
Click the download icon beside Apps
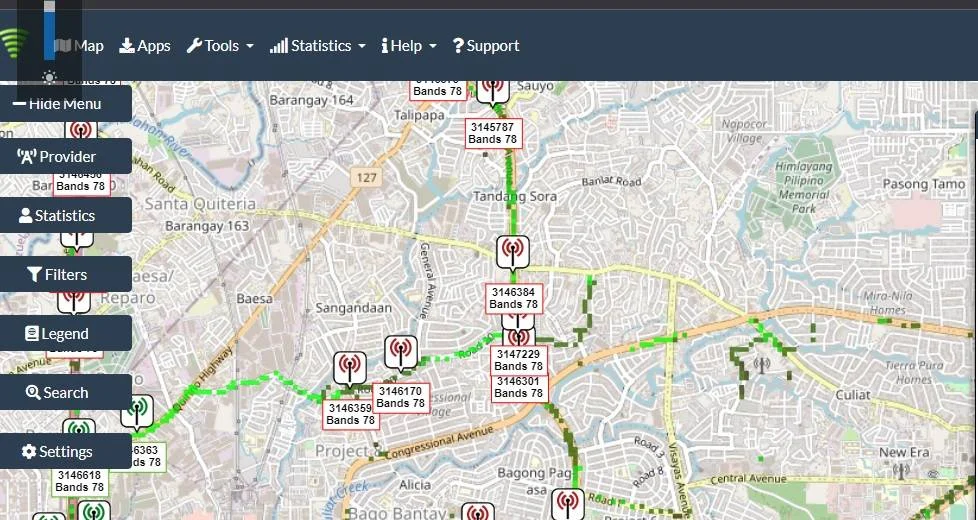127,46
